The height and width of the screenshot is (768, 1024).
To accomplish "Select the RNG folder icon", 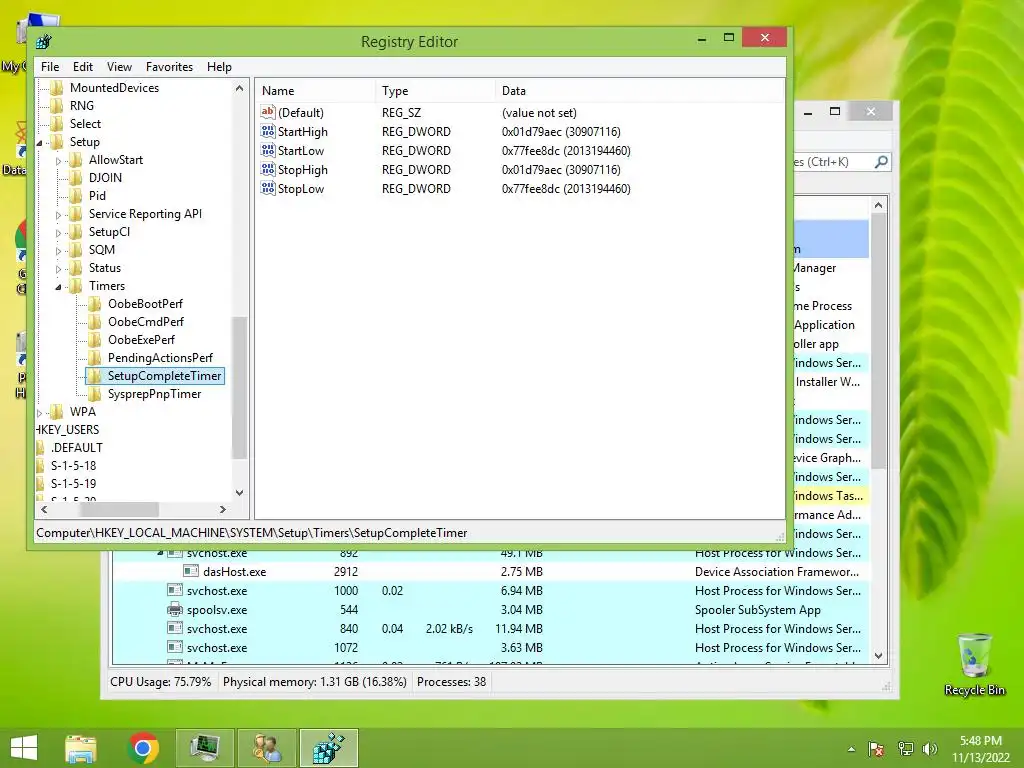I will (57, 106).
